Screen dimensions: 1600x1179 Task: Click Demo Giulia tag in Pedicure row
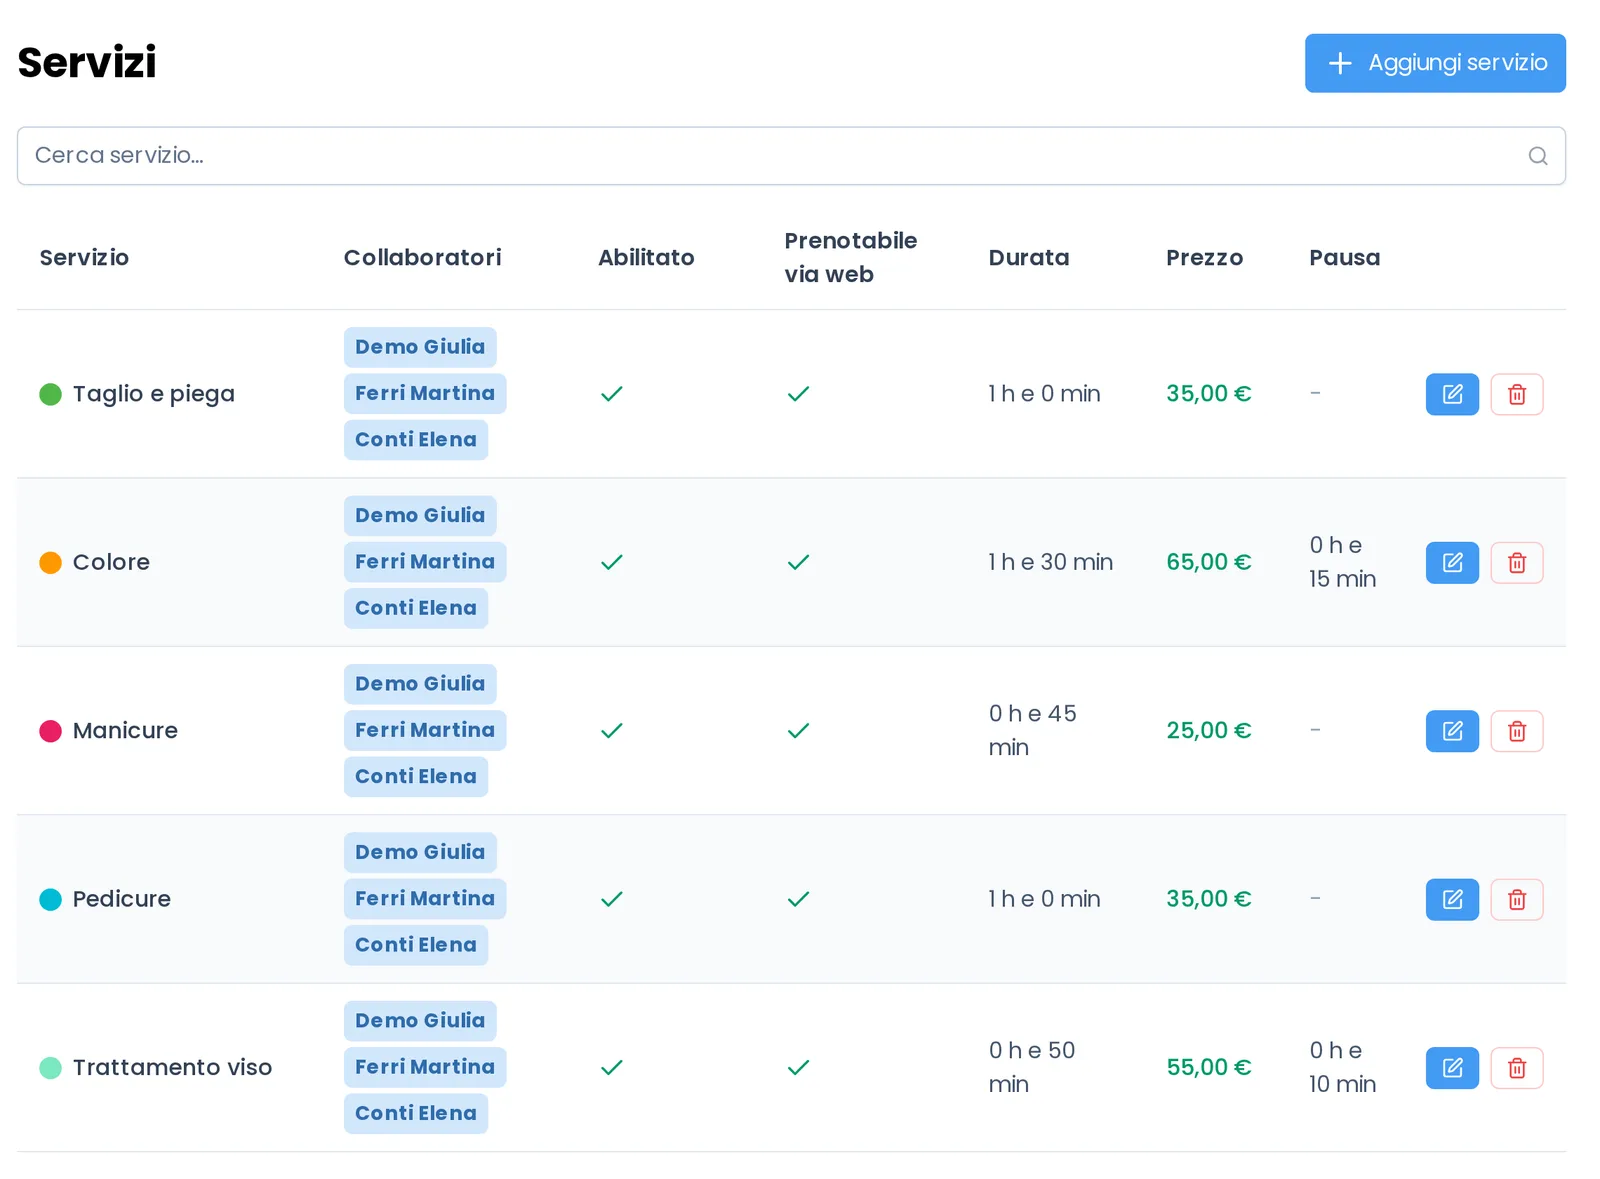pyautogui.click(x=420, y=852)
